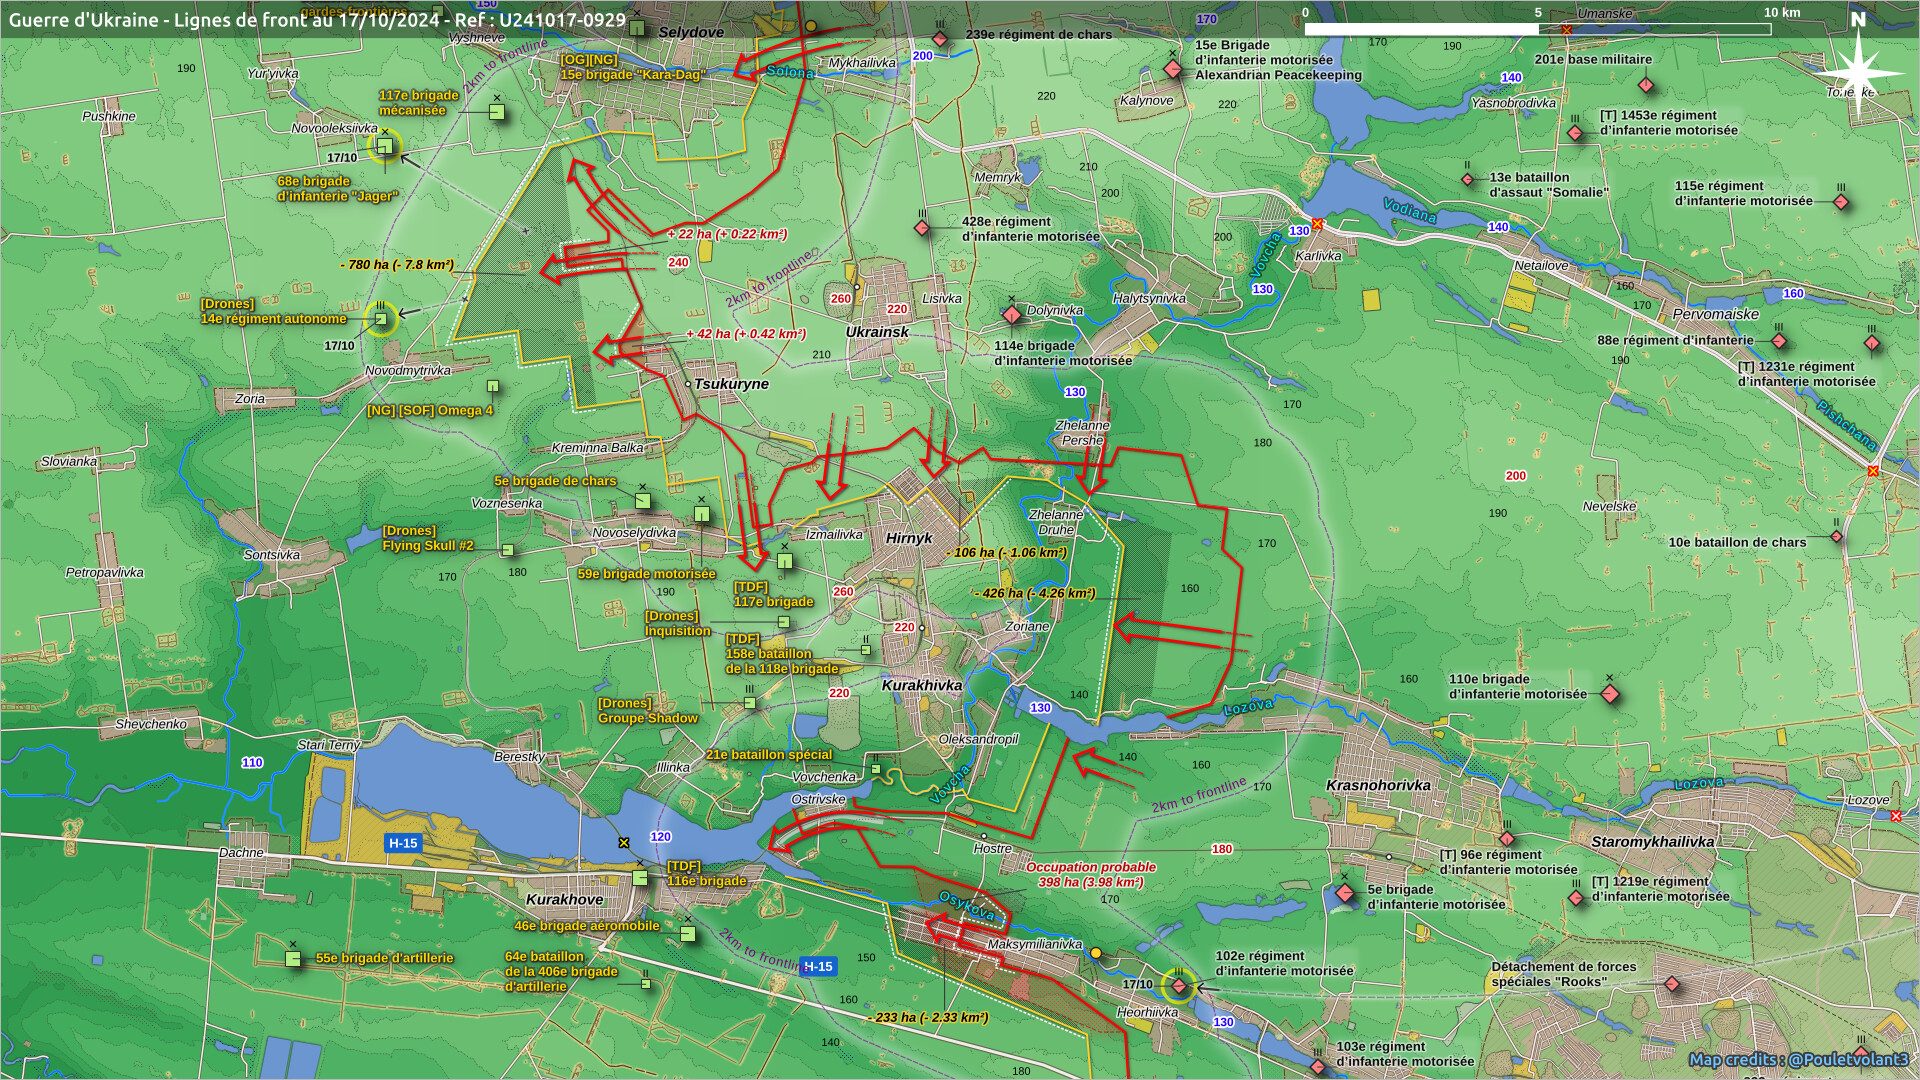Click the yellow circle marker near Maksymilianivka
The height and width of the screenshot is (1080, 1920).
point(1096,953)
